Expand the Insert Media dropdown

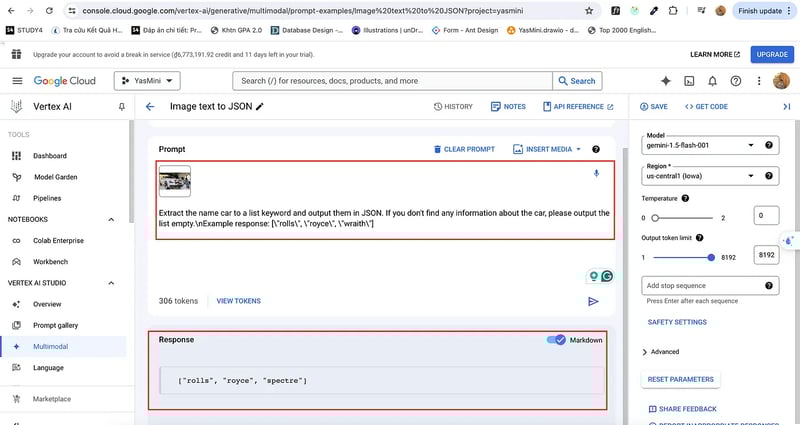[x=547, y=149]
